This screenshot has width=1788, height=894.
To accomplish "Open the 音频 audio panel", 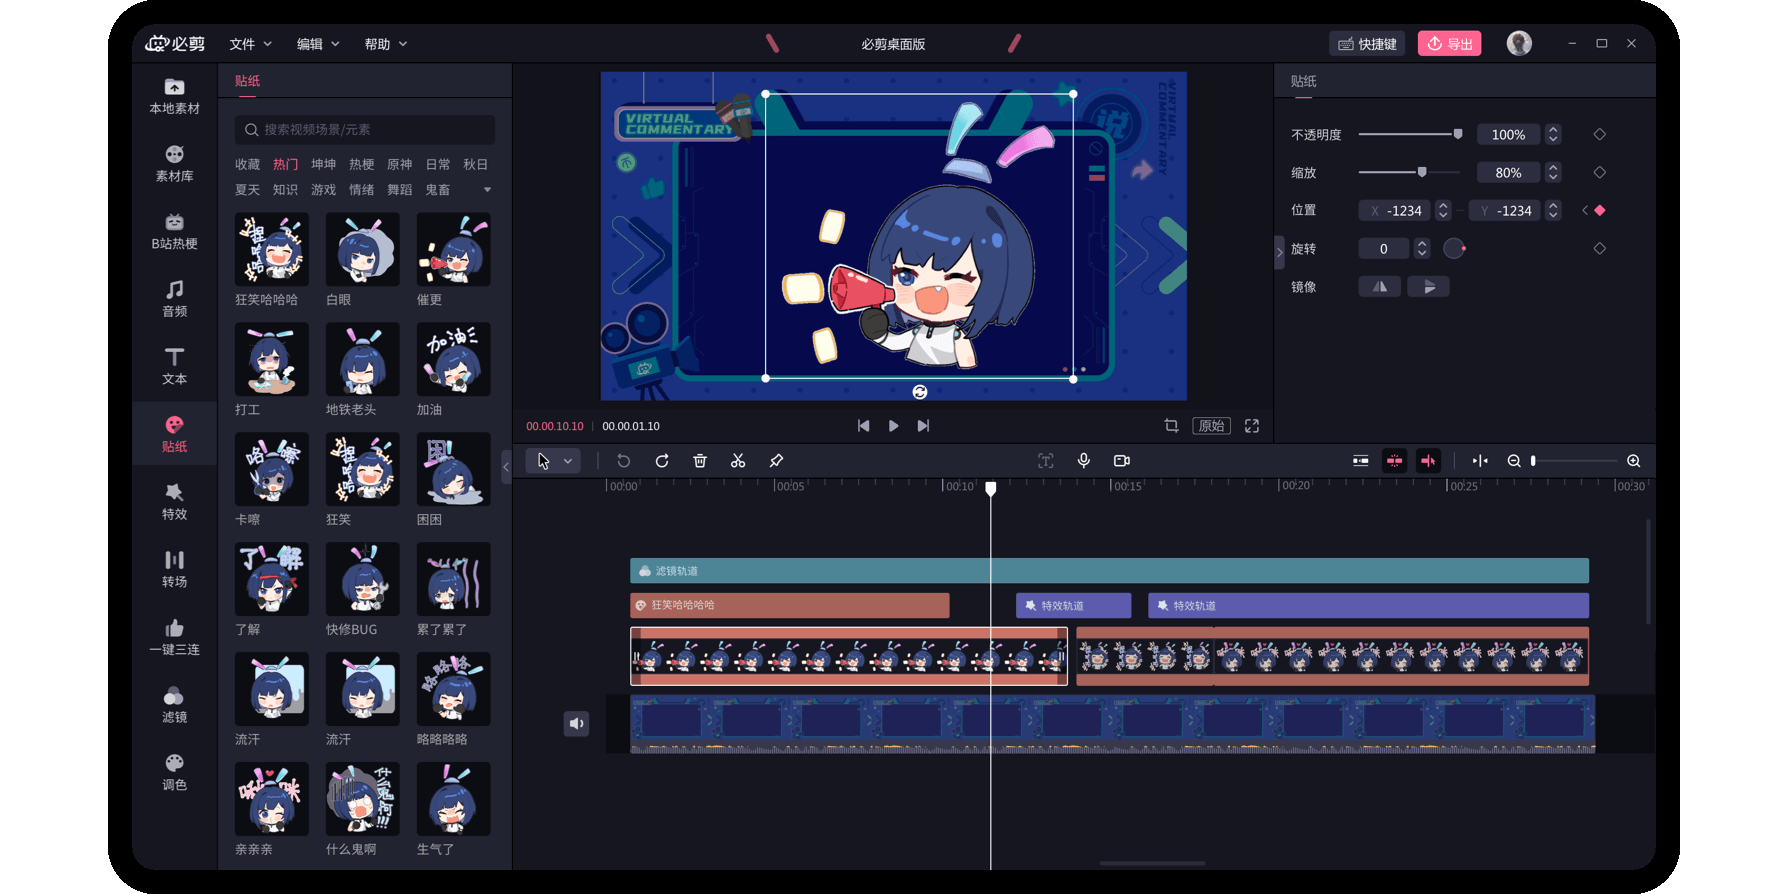I will (174, 299).
